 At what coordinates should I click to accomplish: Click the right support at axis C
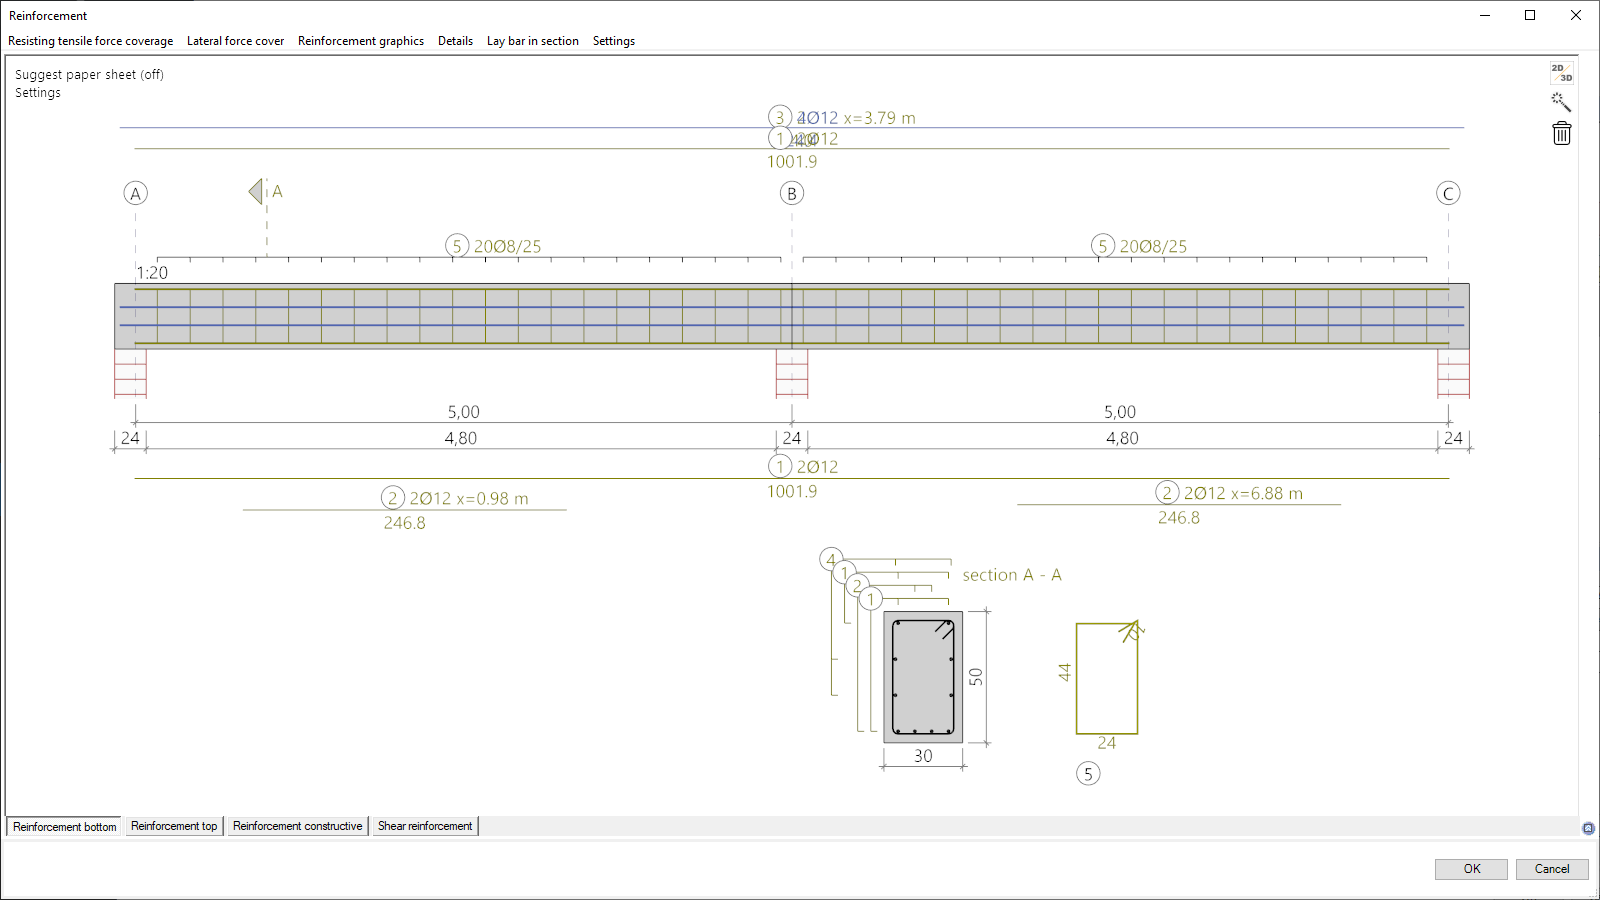[x=1454, y=374]
